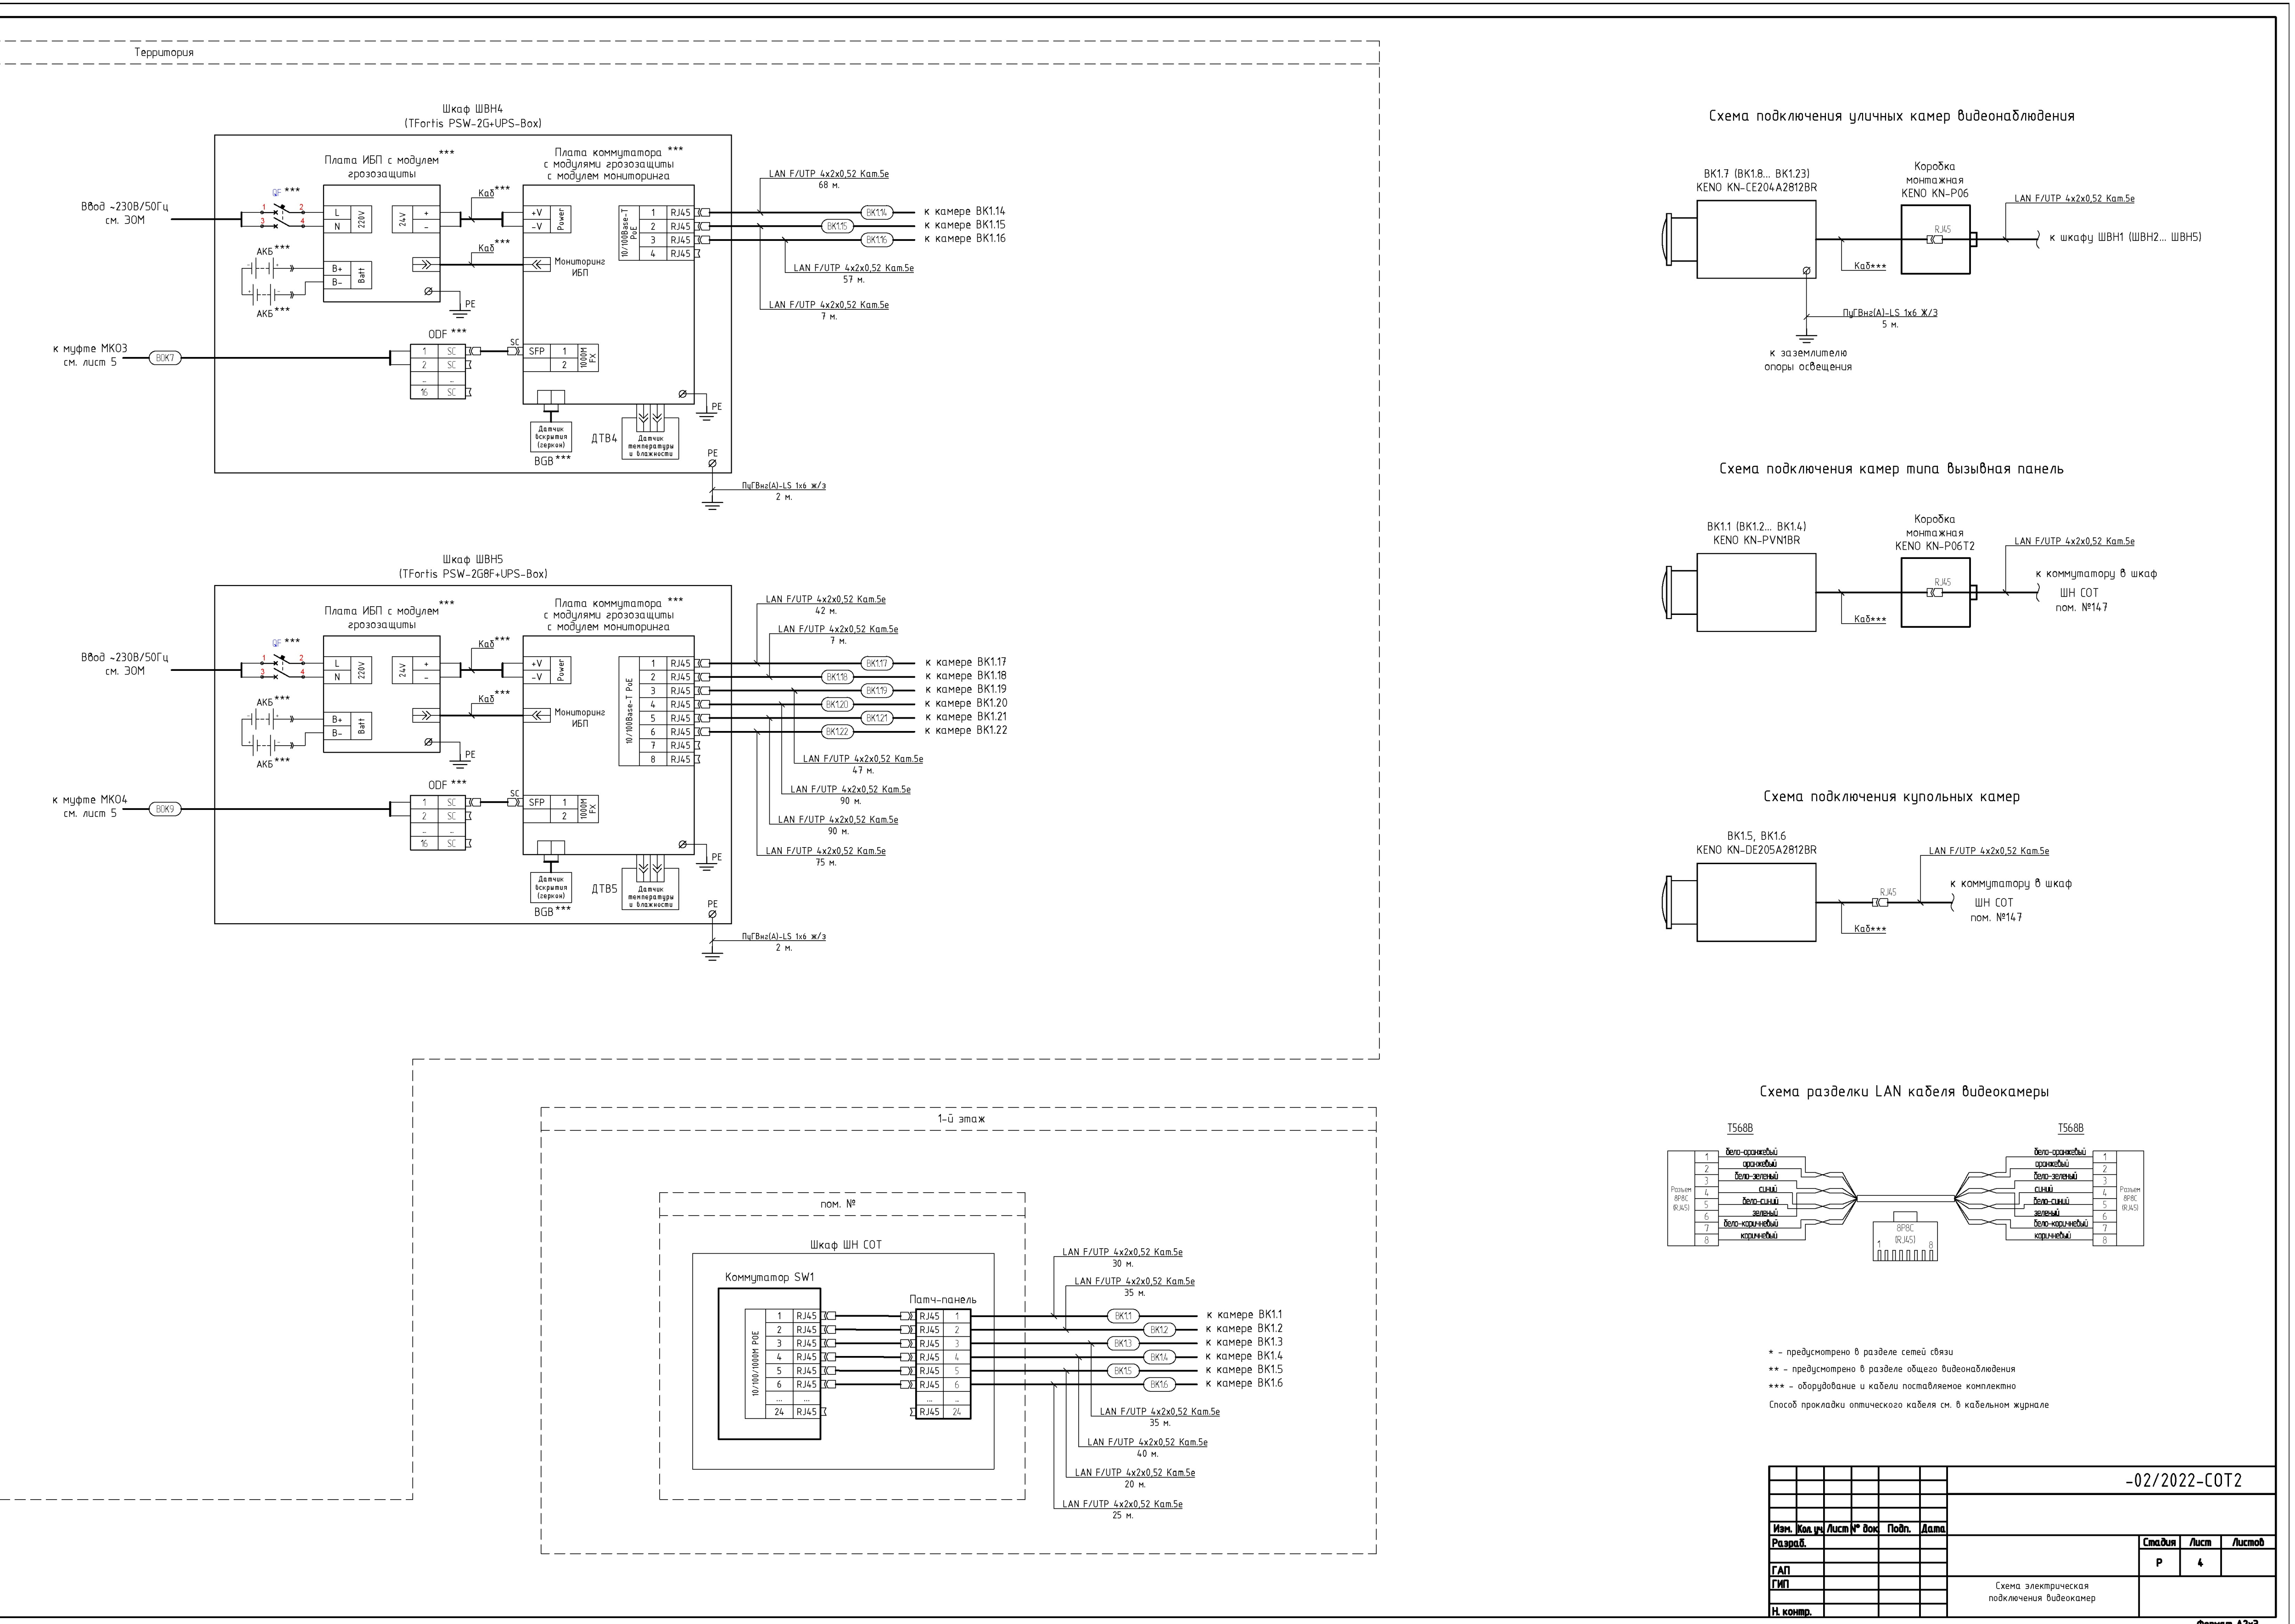Click the 'ДТВ5' sensor designation
Screen dimensions: 2295x1624
point(604,889)
